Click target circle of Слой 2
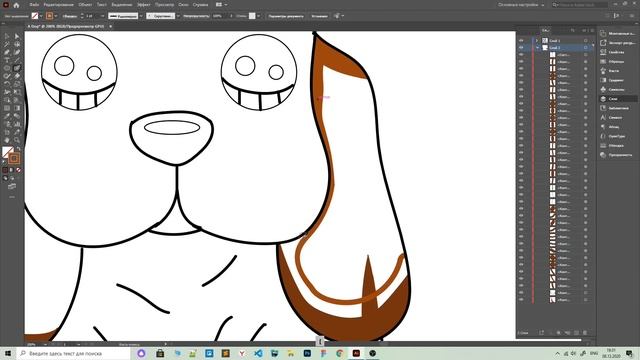This screenshot has height=360, width=640. coord(586,48)
